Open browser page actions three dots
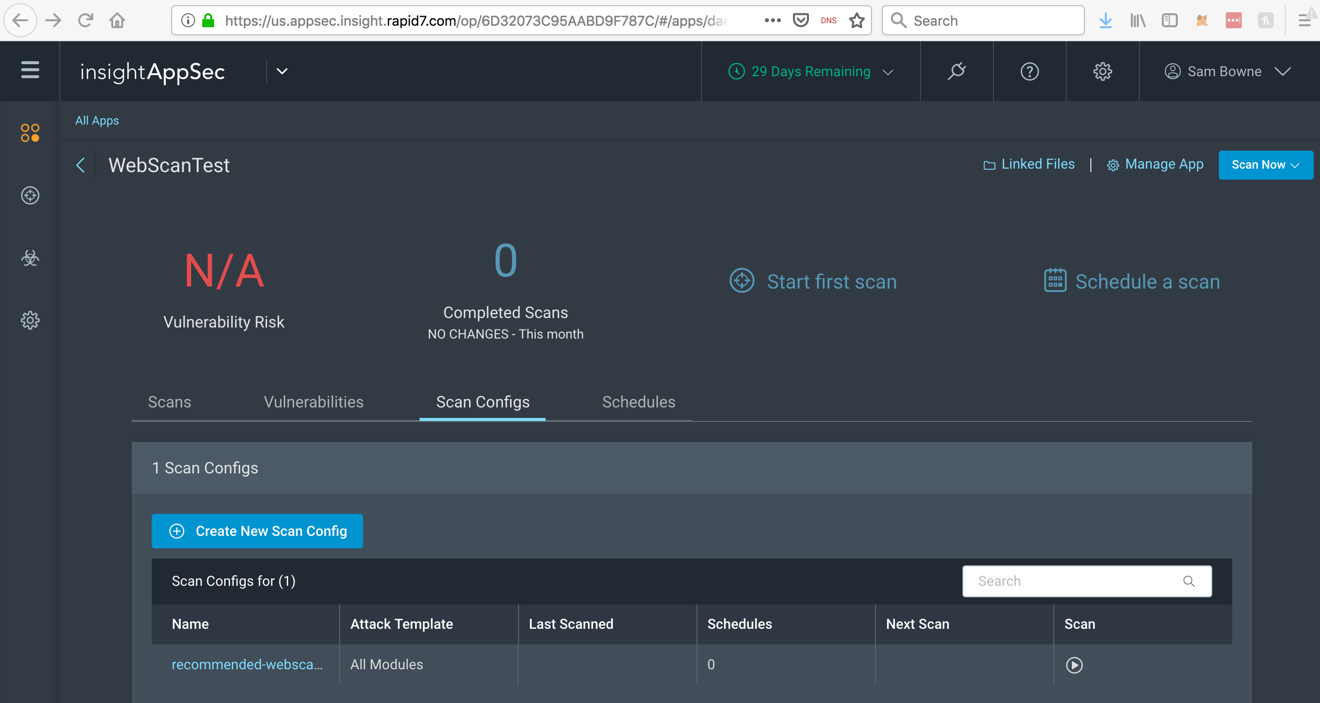 point(772,20)
